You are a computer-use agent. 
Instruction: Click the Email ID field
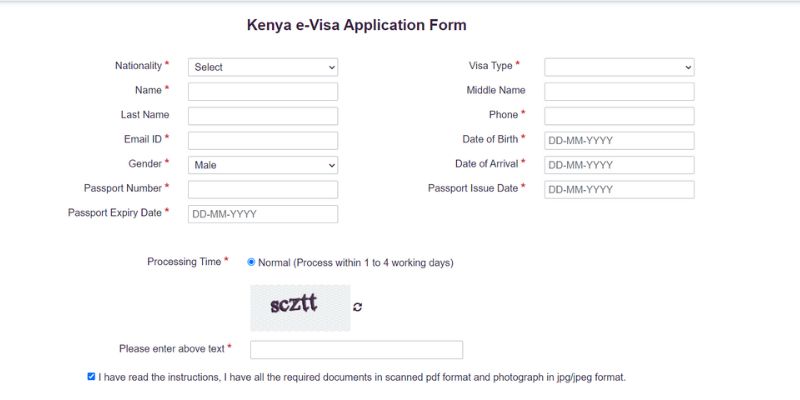pyautogui.click(x=262, y=140)
